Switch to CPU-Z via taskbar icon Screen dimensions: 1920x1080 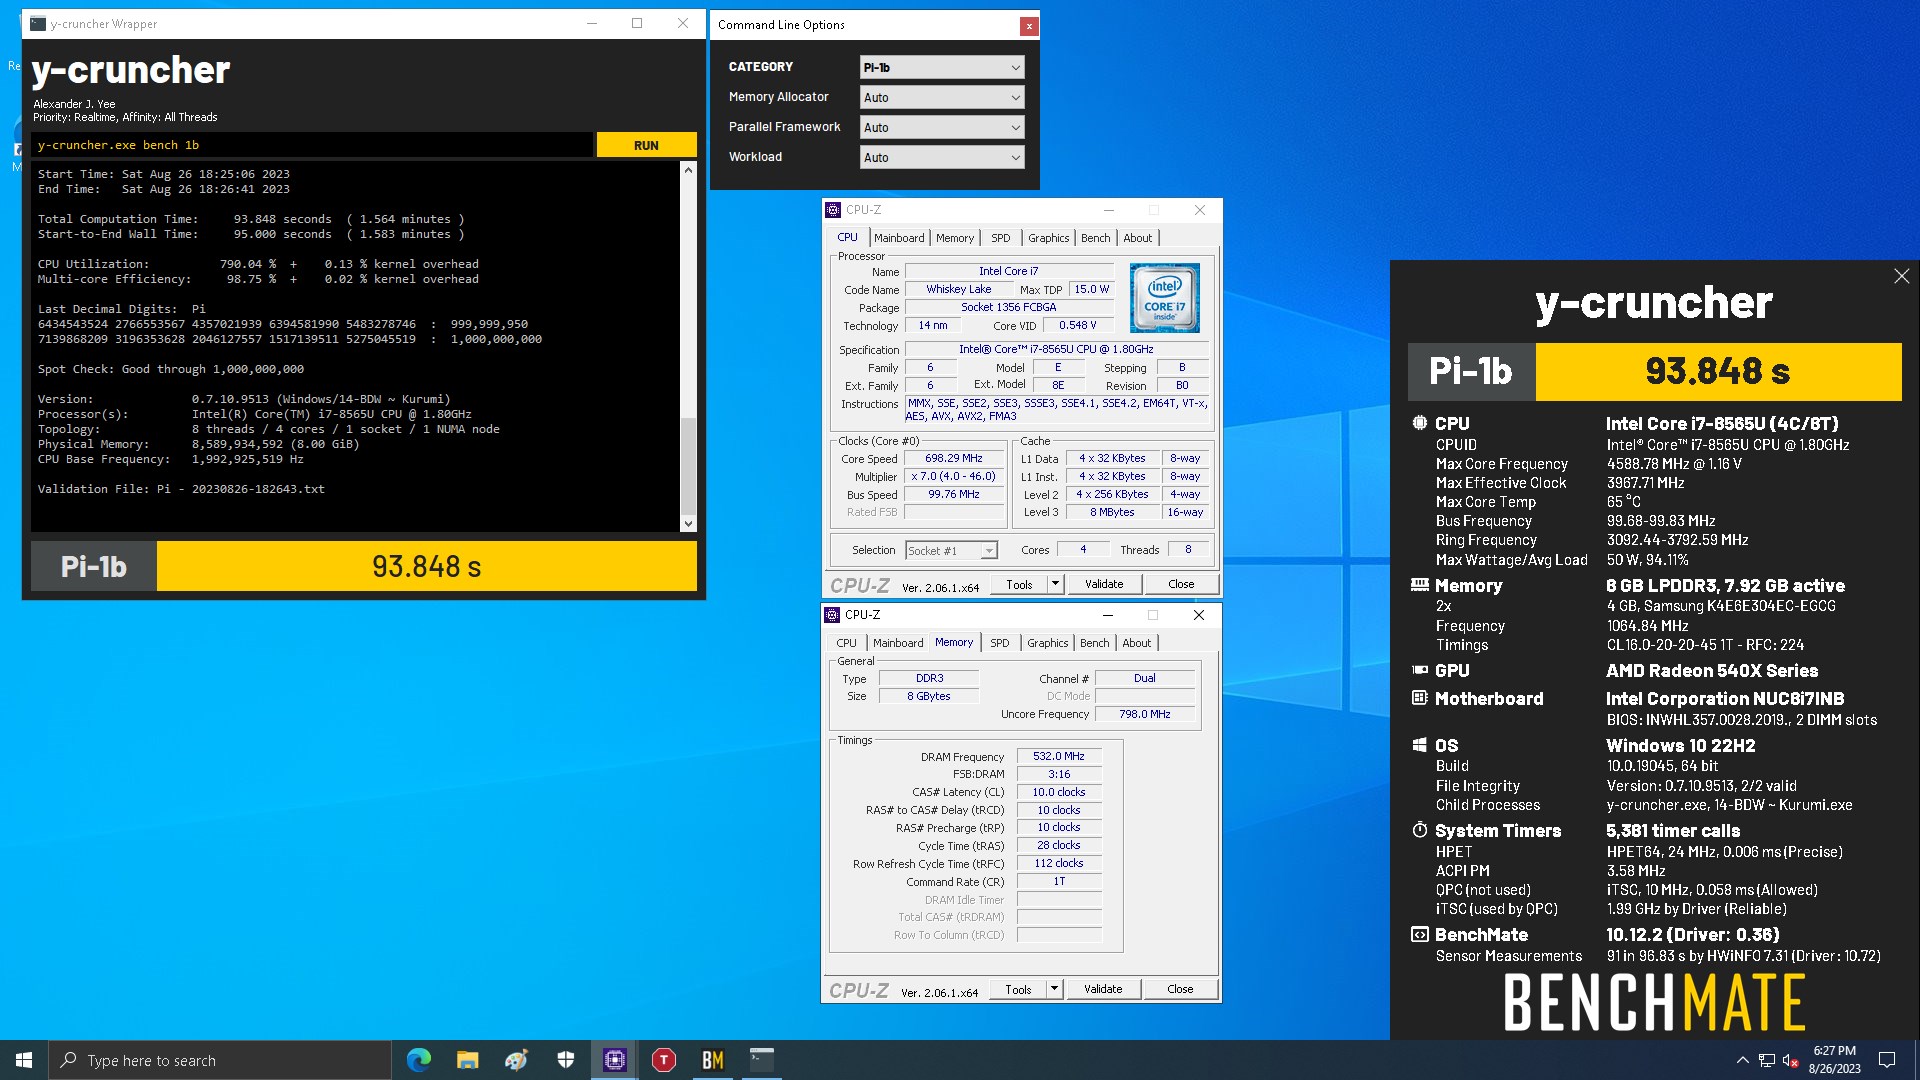coord(614,1060)
